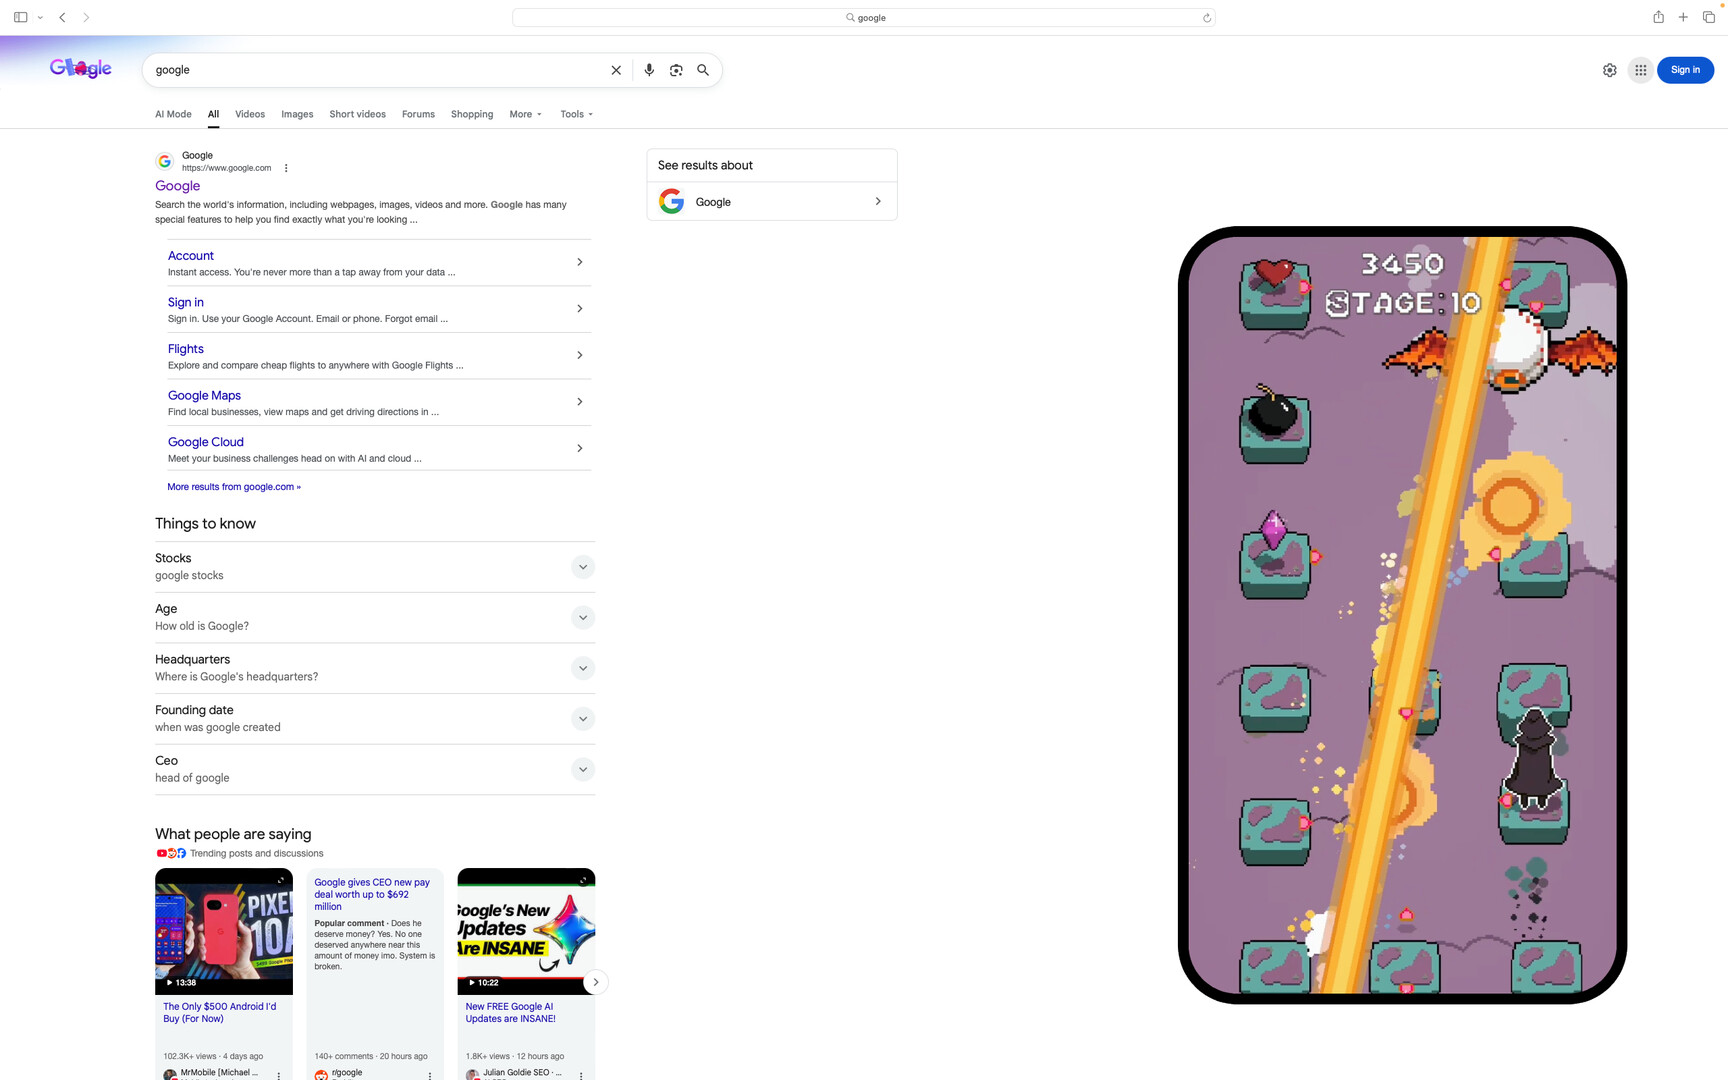Open quick settings gear icon
This screenshot has width=1728, height=1080.
tap(1609, 70)
